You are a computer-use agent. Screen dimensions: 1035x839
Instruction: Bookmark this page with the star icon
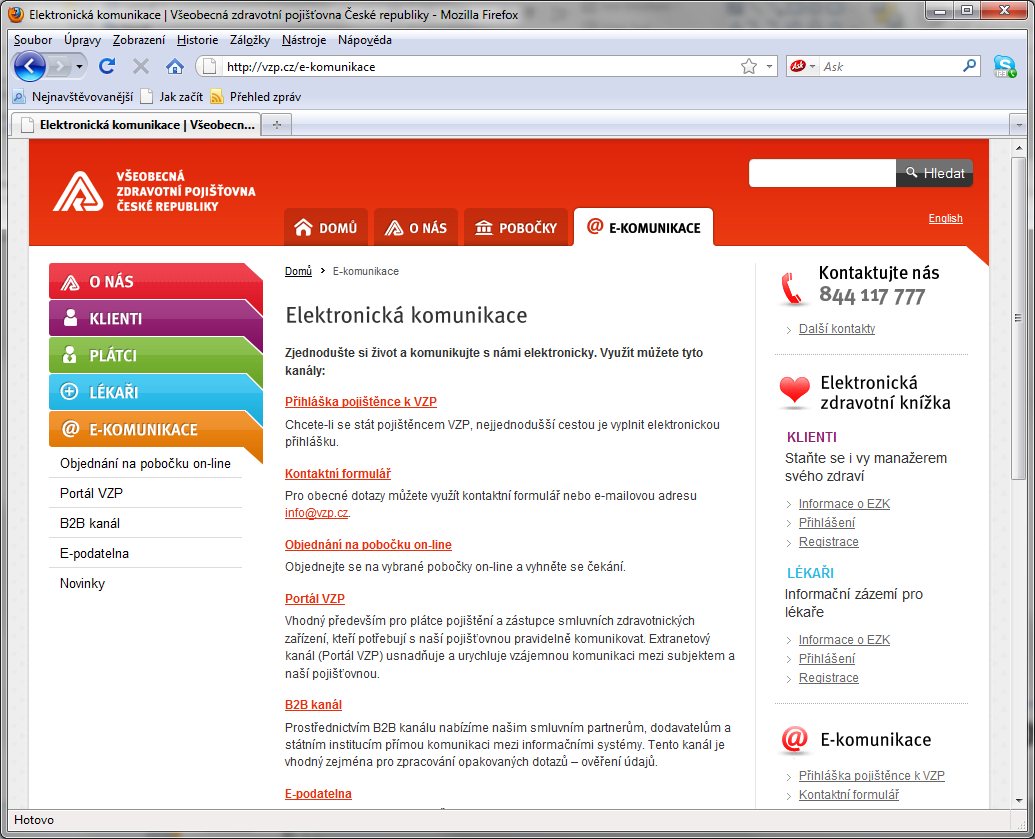pos(749,66)
